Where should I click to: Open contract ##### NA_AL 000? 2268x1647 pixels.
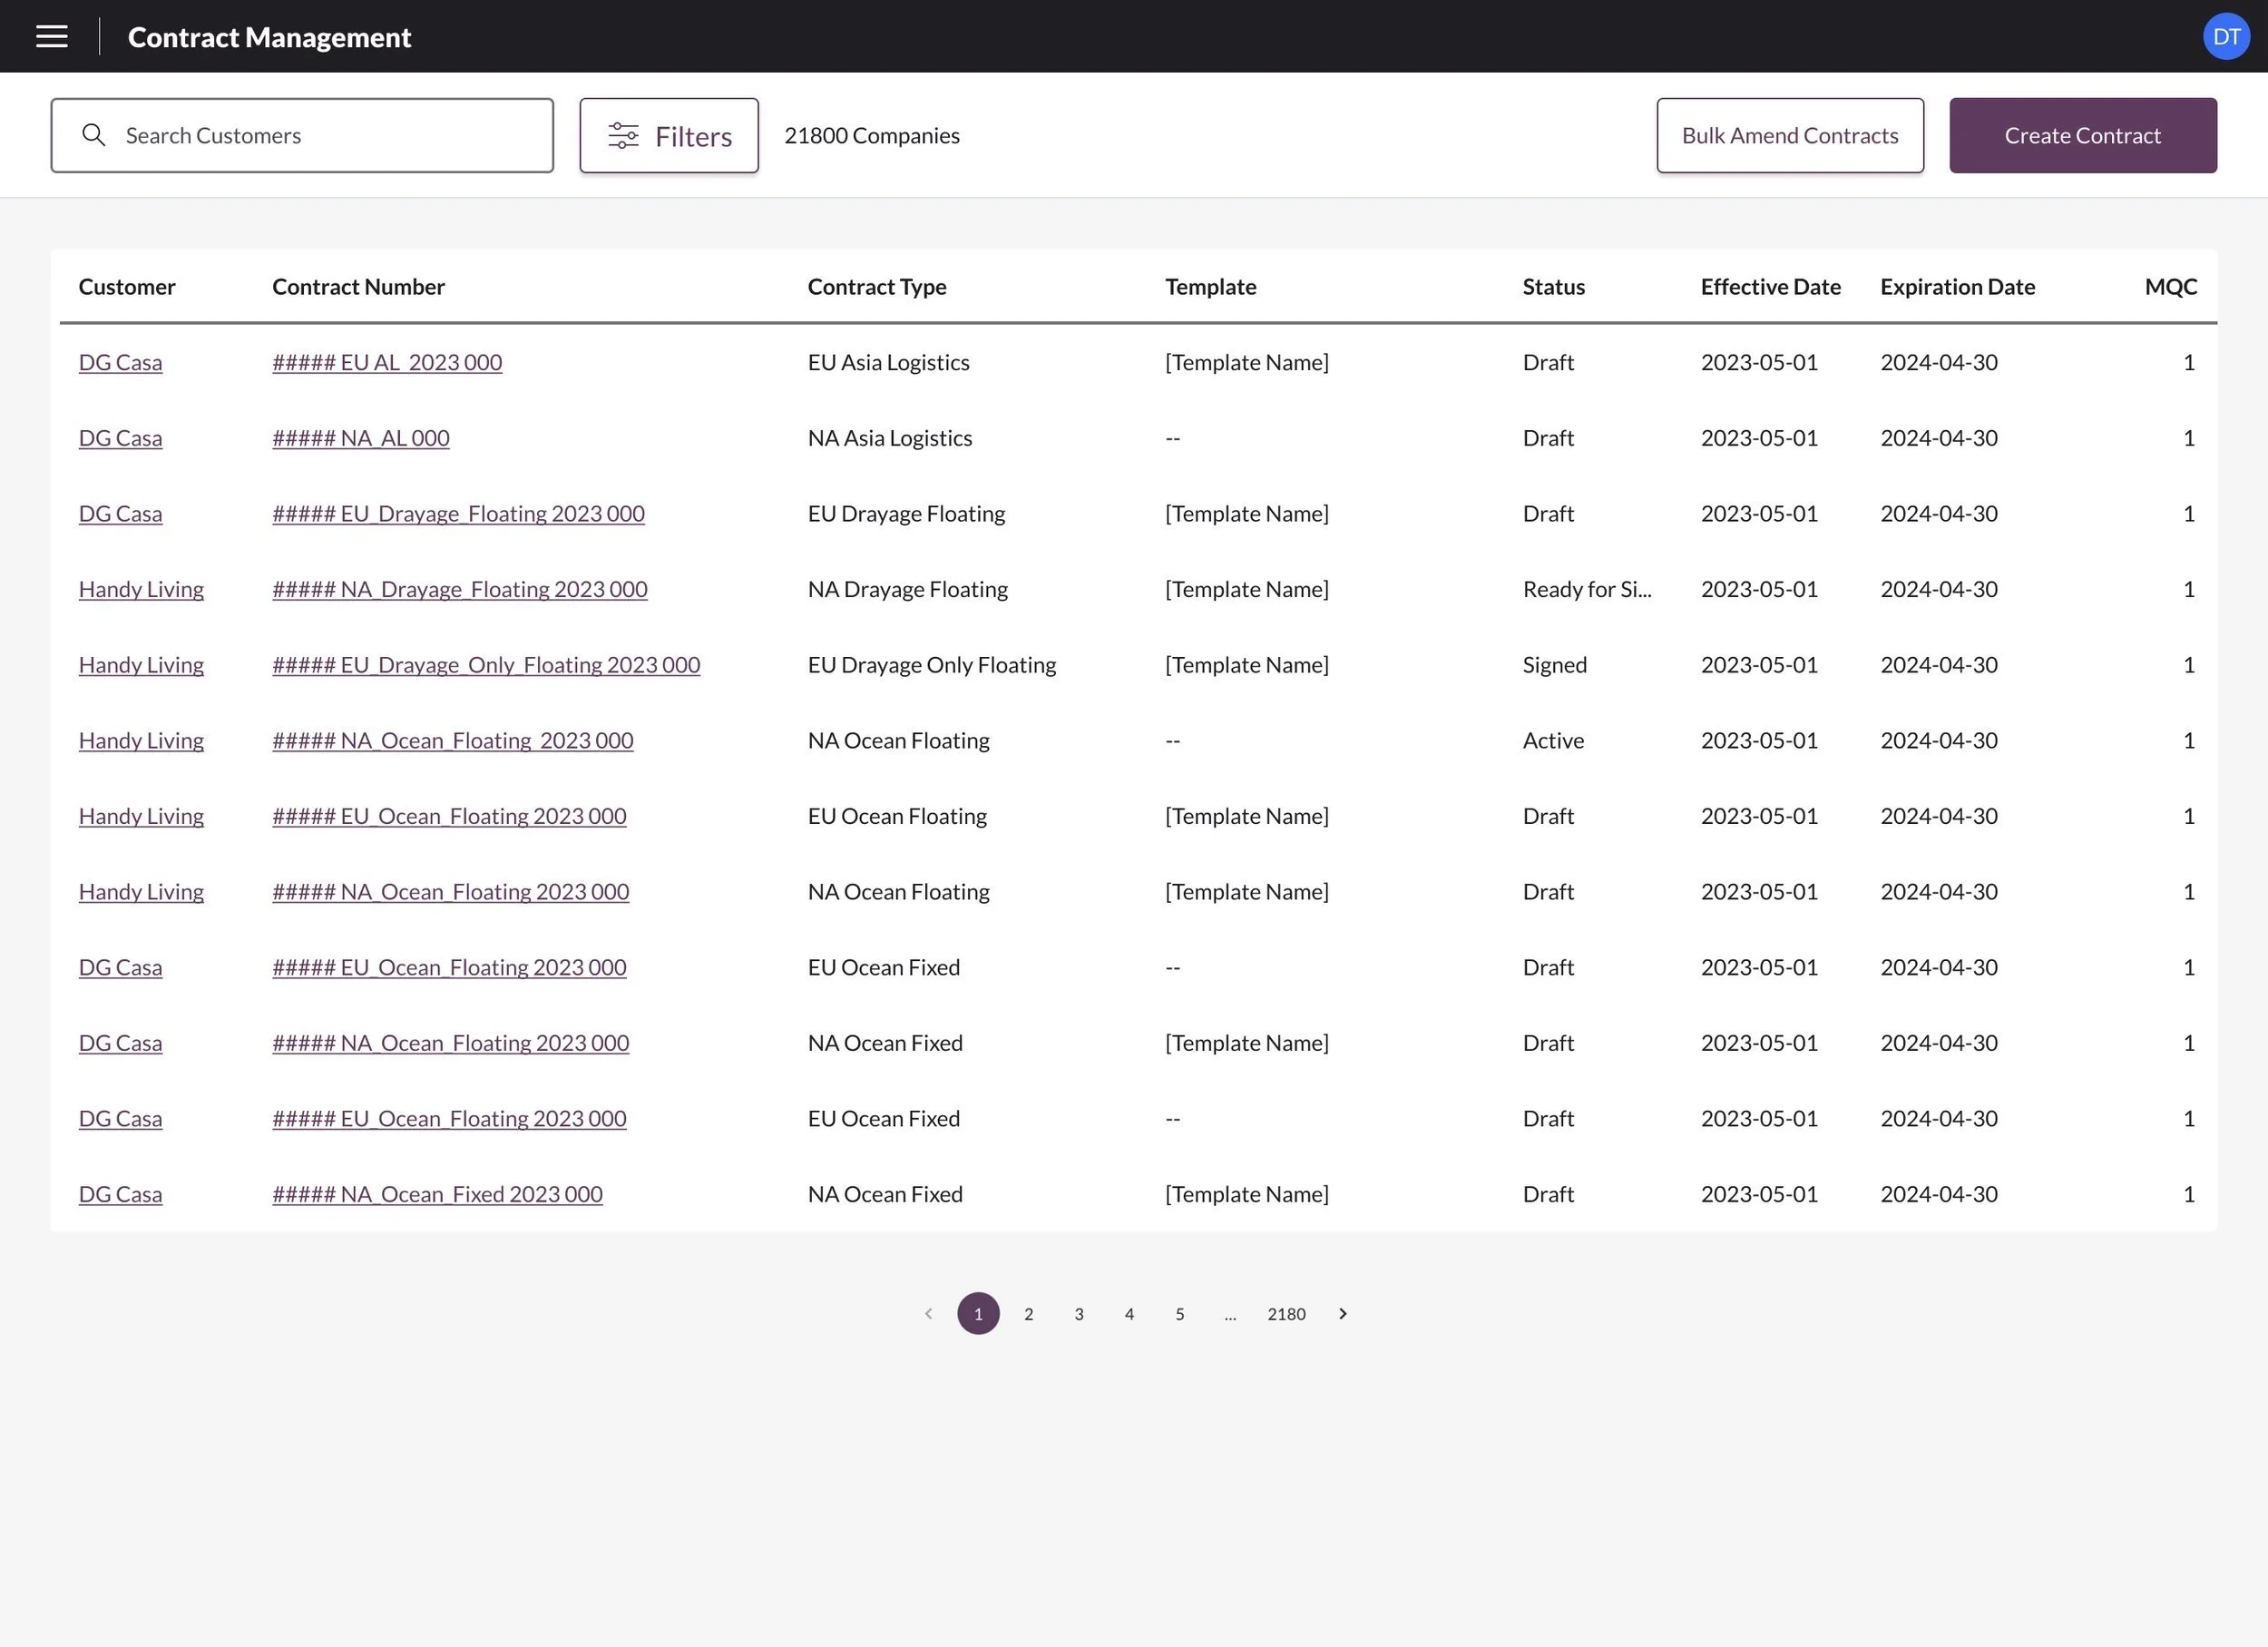(361, 438)
